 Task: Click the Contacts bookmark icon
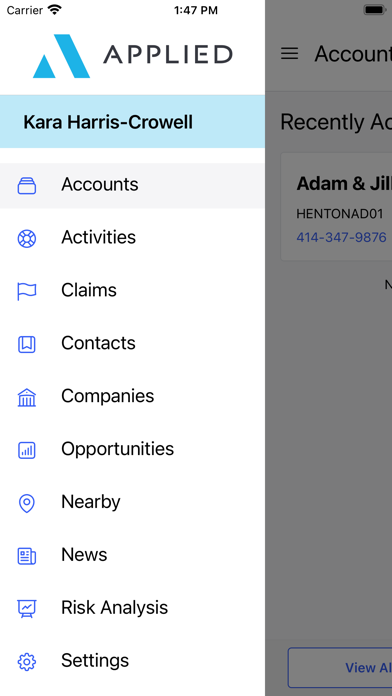(27, 344)
